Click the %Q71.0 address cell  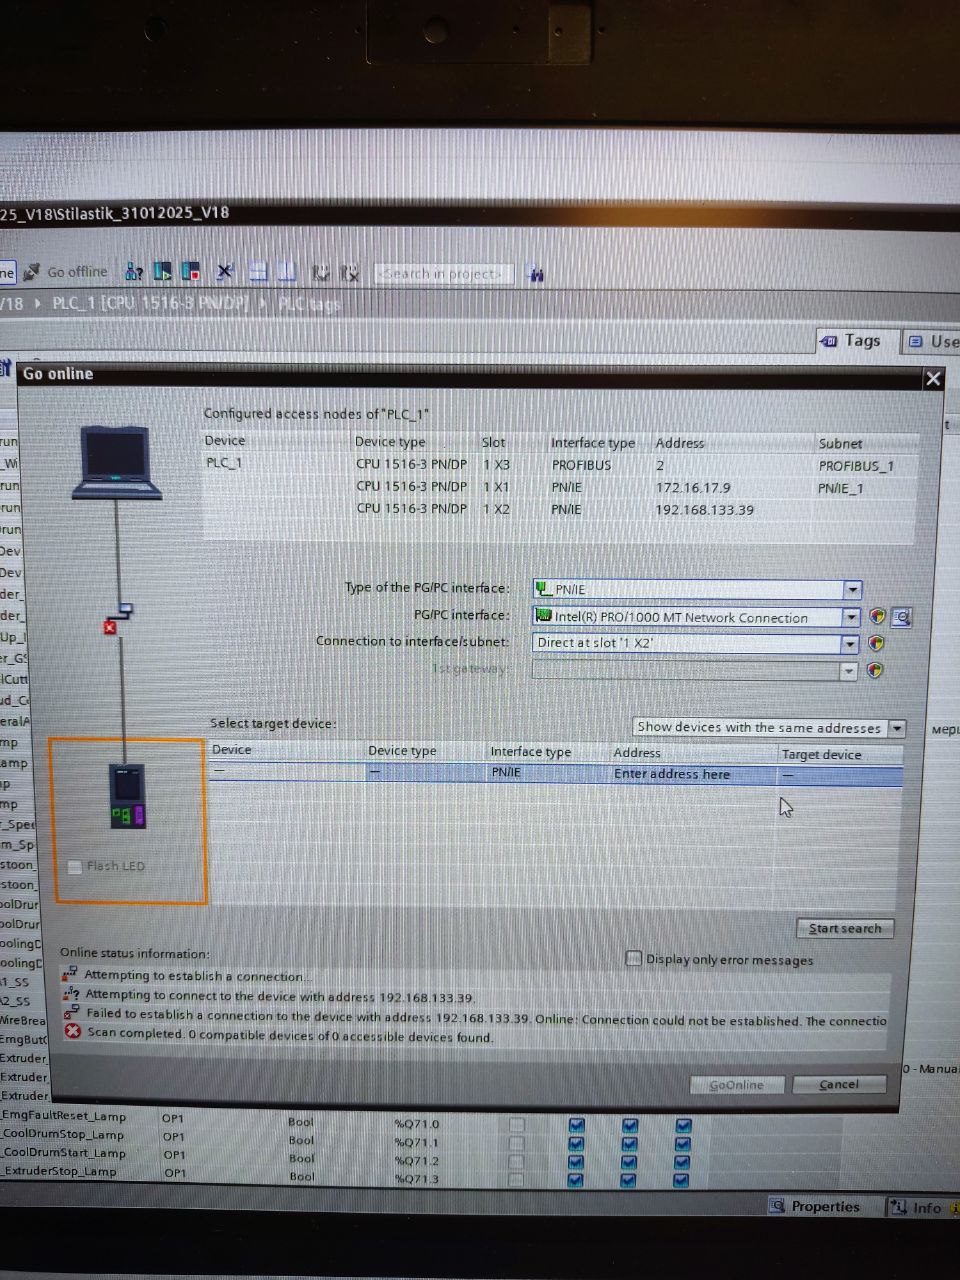click(x=417, y=1124)
